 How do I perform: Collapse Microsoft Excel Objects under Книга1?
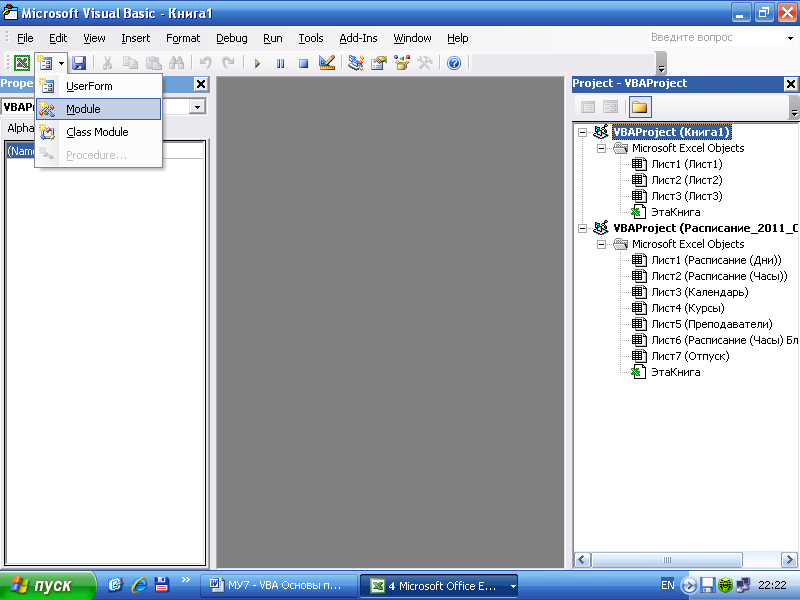[x=602, y=148]
